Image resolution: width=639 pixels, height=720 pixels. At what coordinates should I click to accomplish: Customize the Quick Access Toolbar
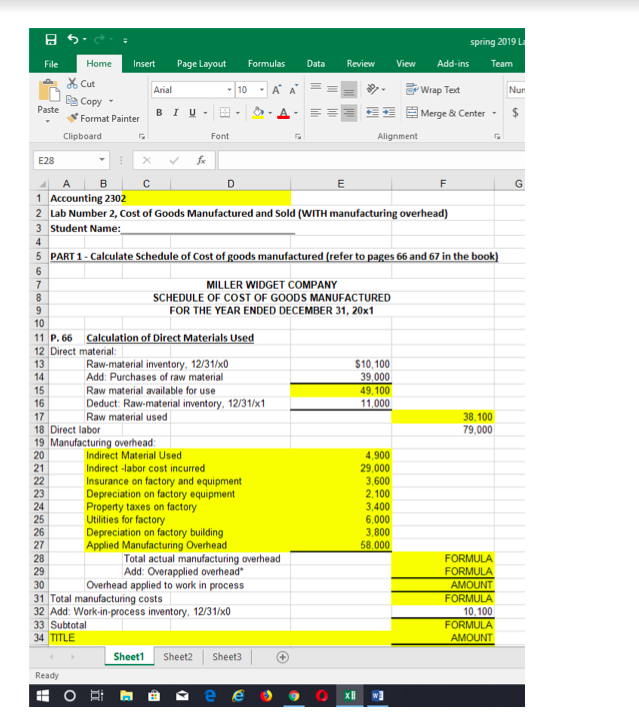coord(125,41)
